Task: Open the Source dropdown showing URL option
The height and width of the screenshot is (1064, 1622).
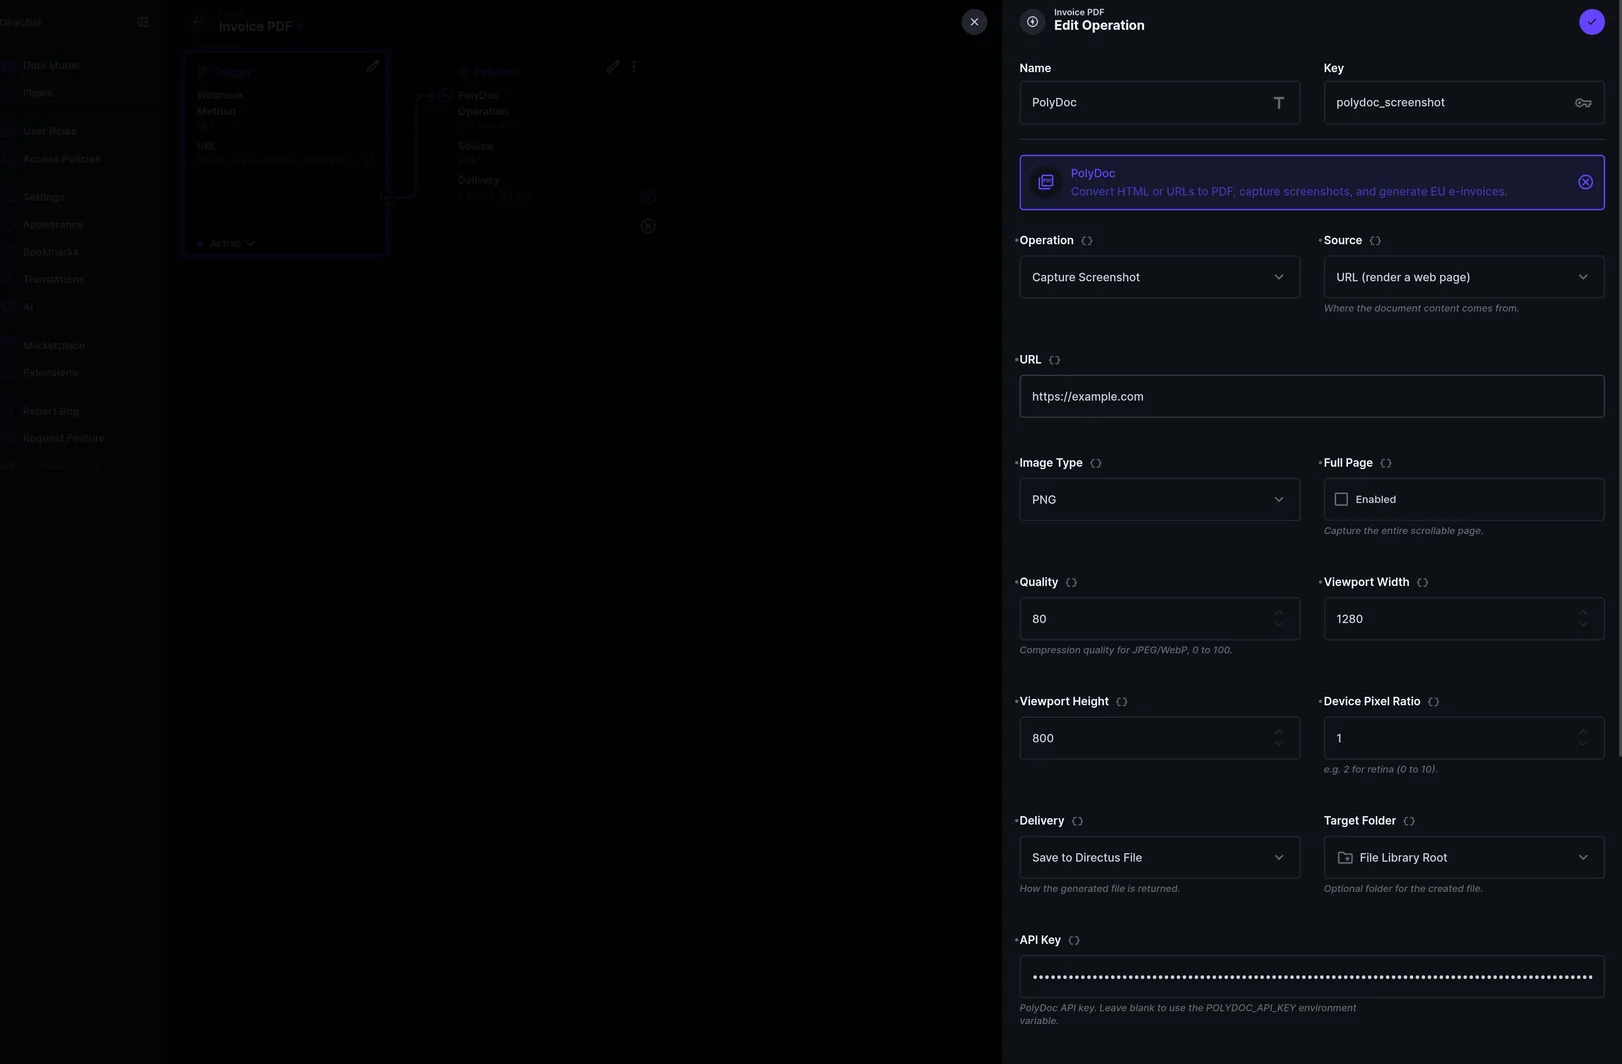Action: [x=1463, y=277]
